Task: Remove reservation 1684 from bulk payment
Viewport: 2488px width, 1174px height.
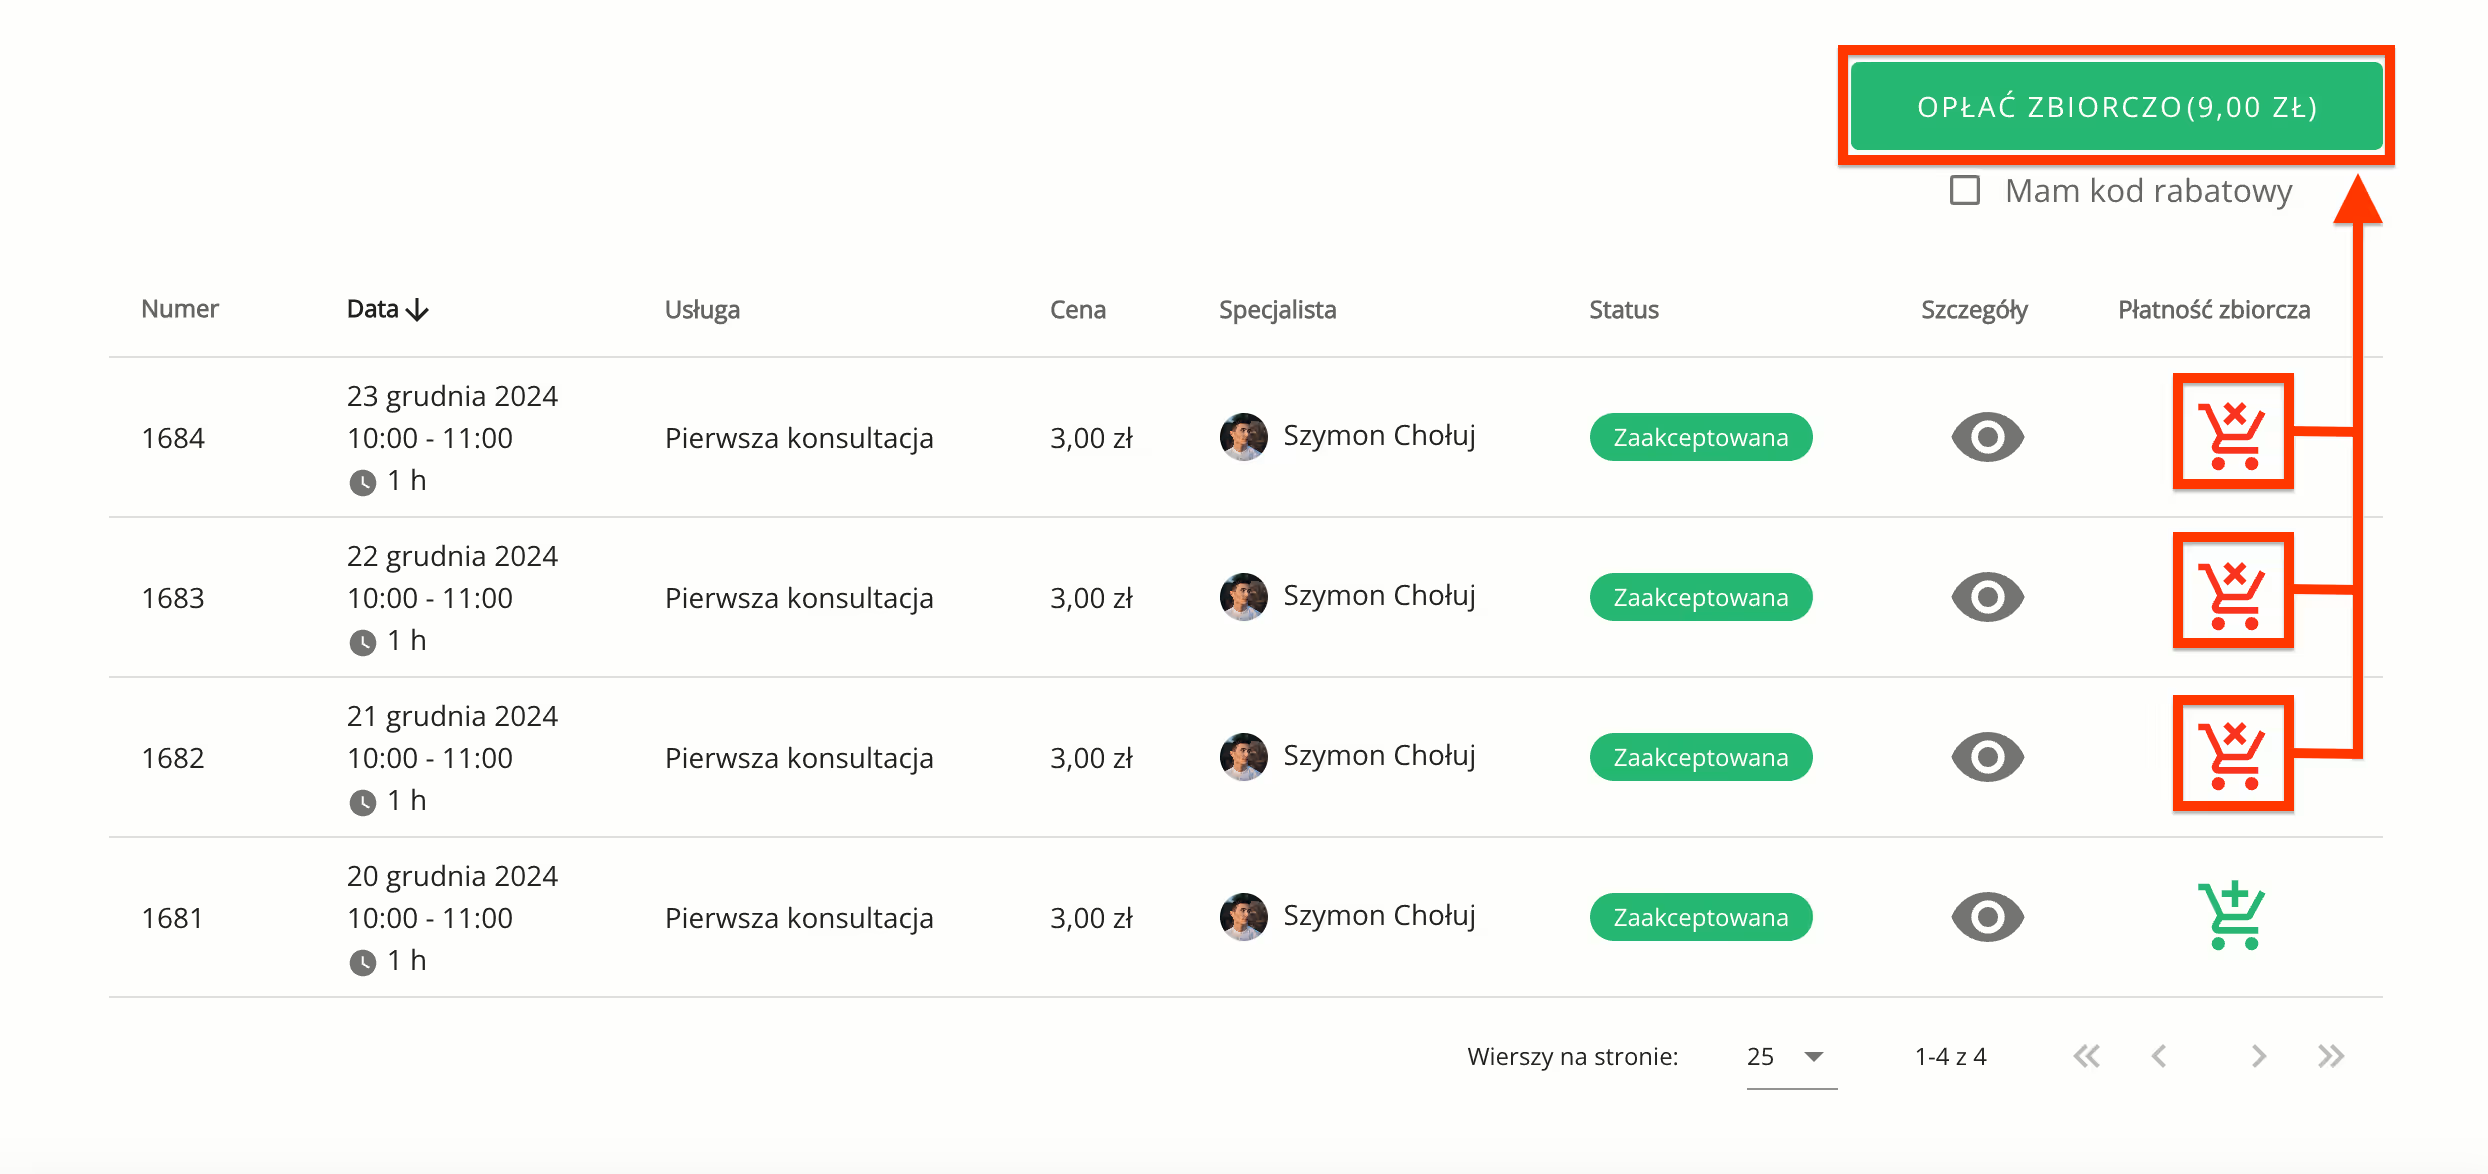Action: (x=2232, y=435)
